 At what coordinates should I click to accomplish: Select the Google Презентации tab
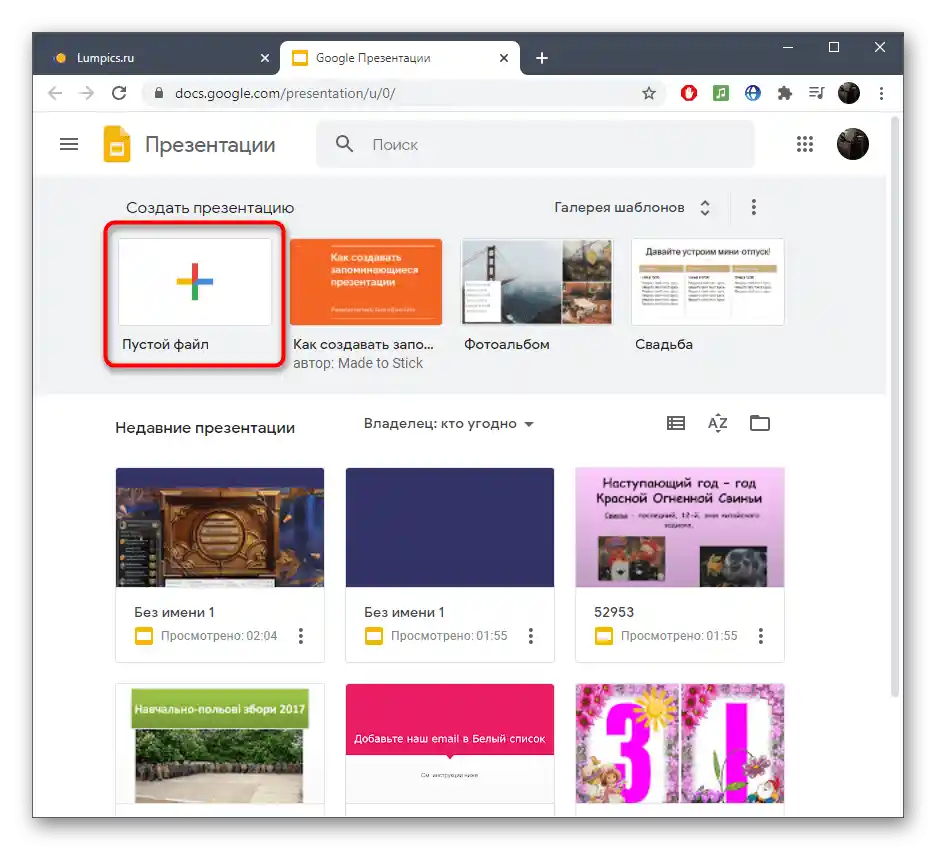(400, 58)
